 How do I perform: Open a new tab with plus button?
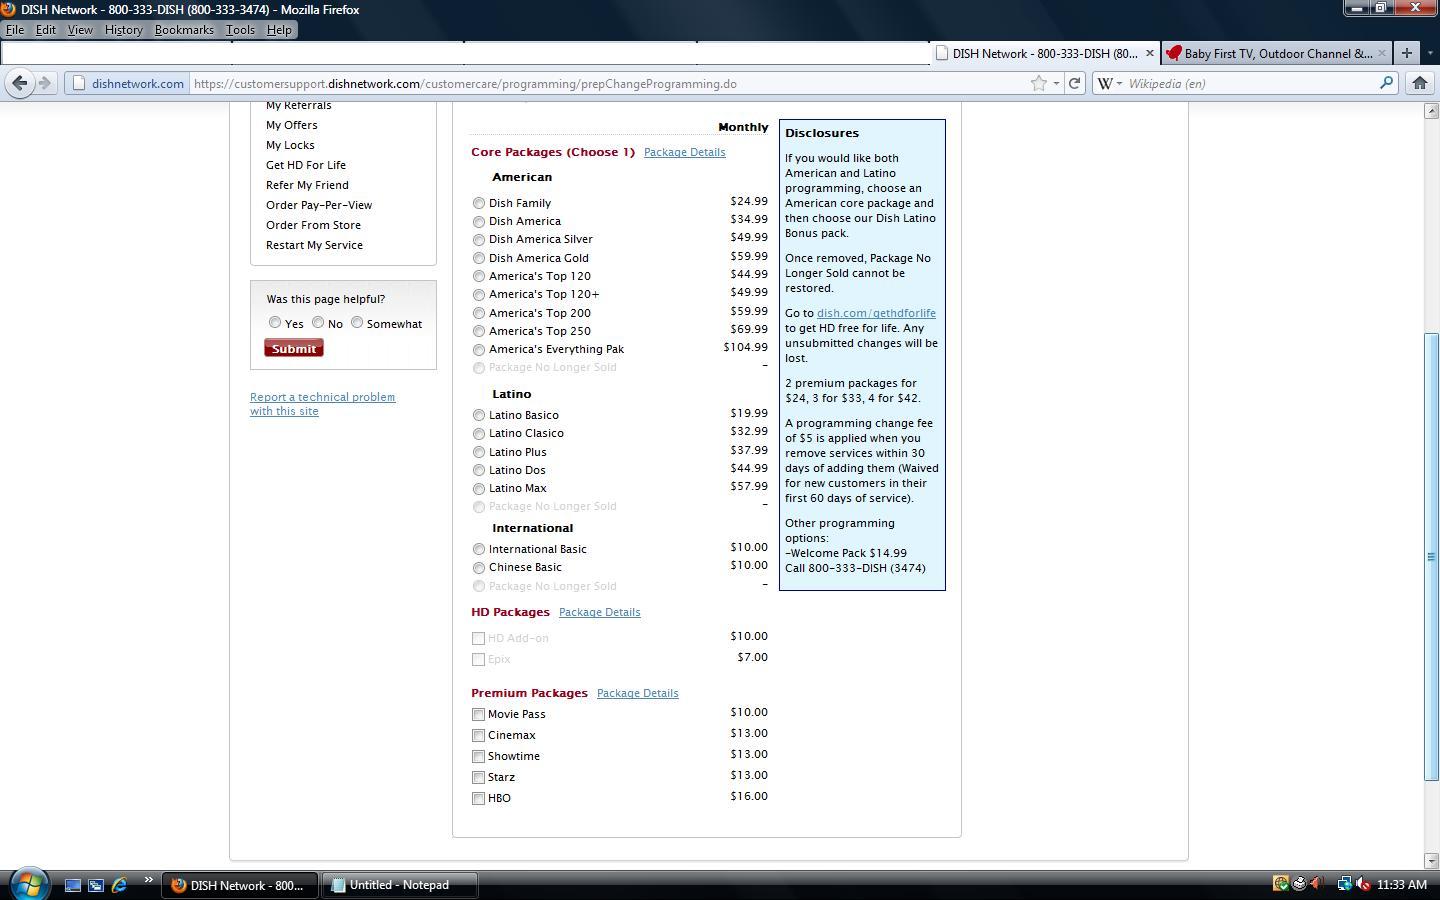[1406, 53]
